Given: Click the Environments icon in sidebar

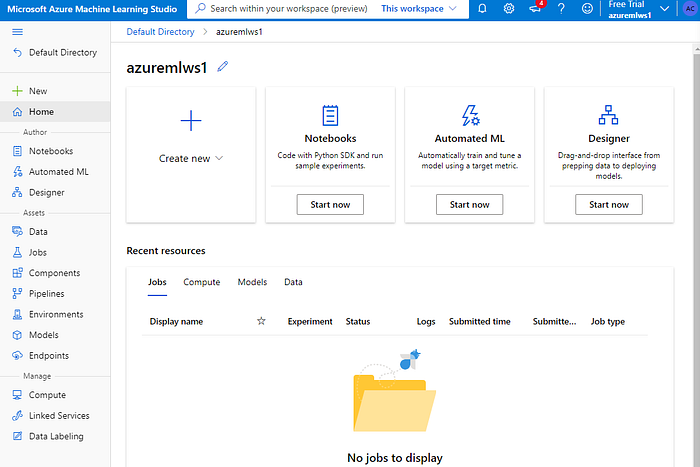Looking at the screenshot, I should (17, 314).
